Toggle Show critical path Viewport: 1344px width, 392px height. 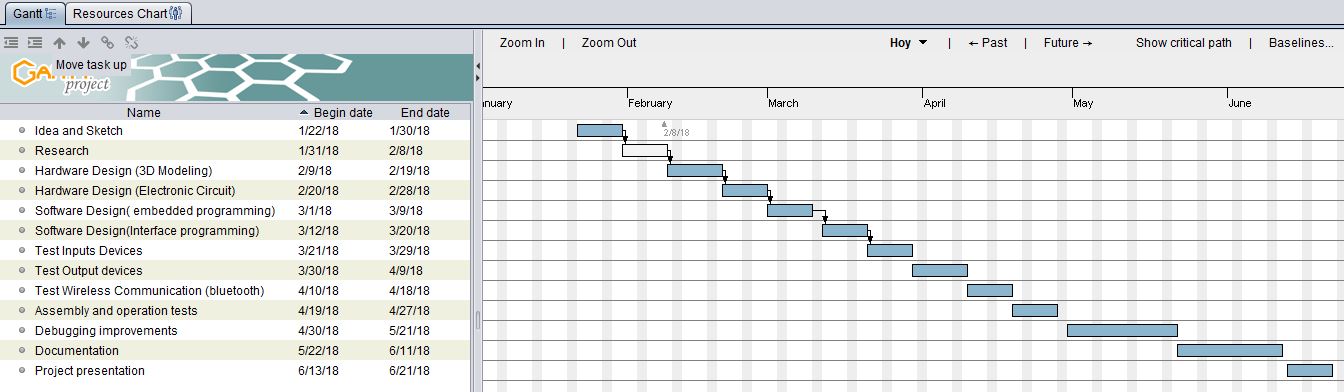[x=1183, y=43]
